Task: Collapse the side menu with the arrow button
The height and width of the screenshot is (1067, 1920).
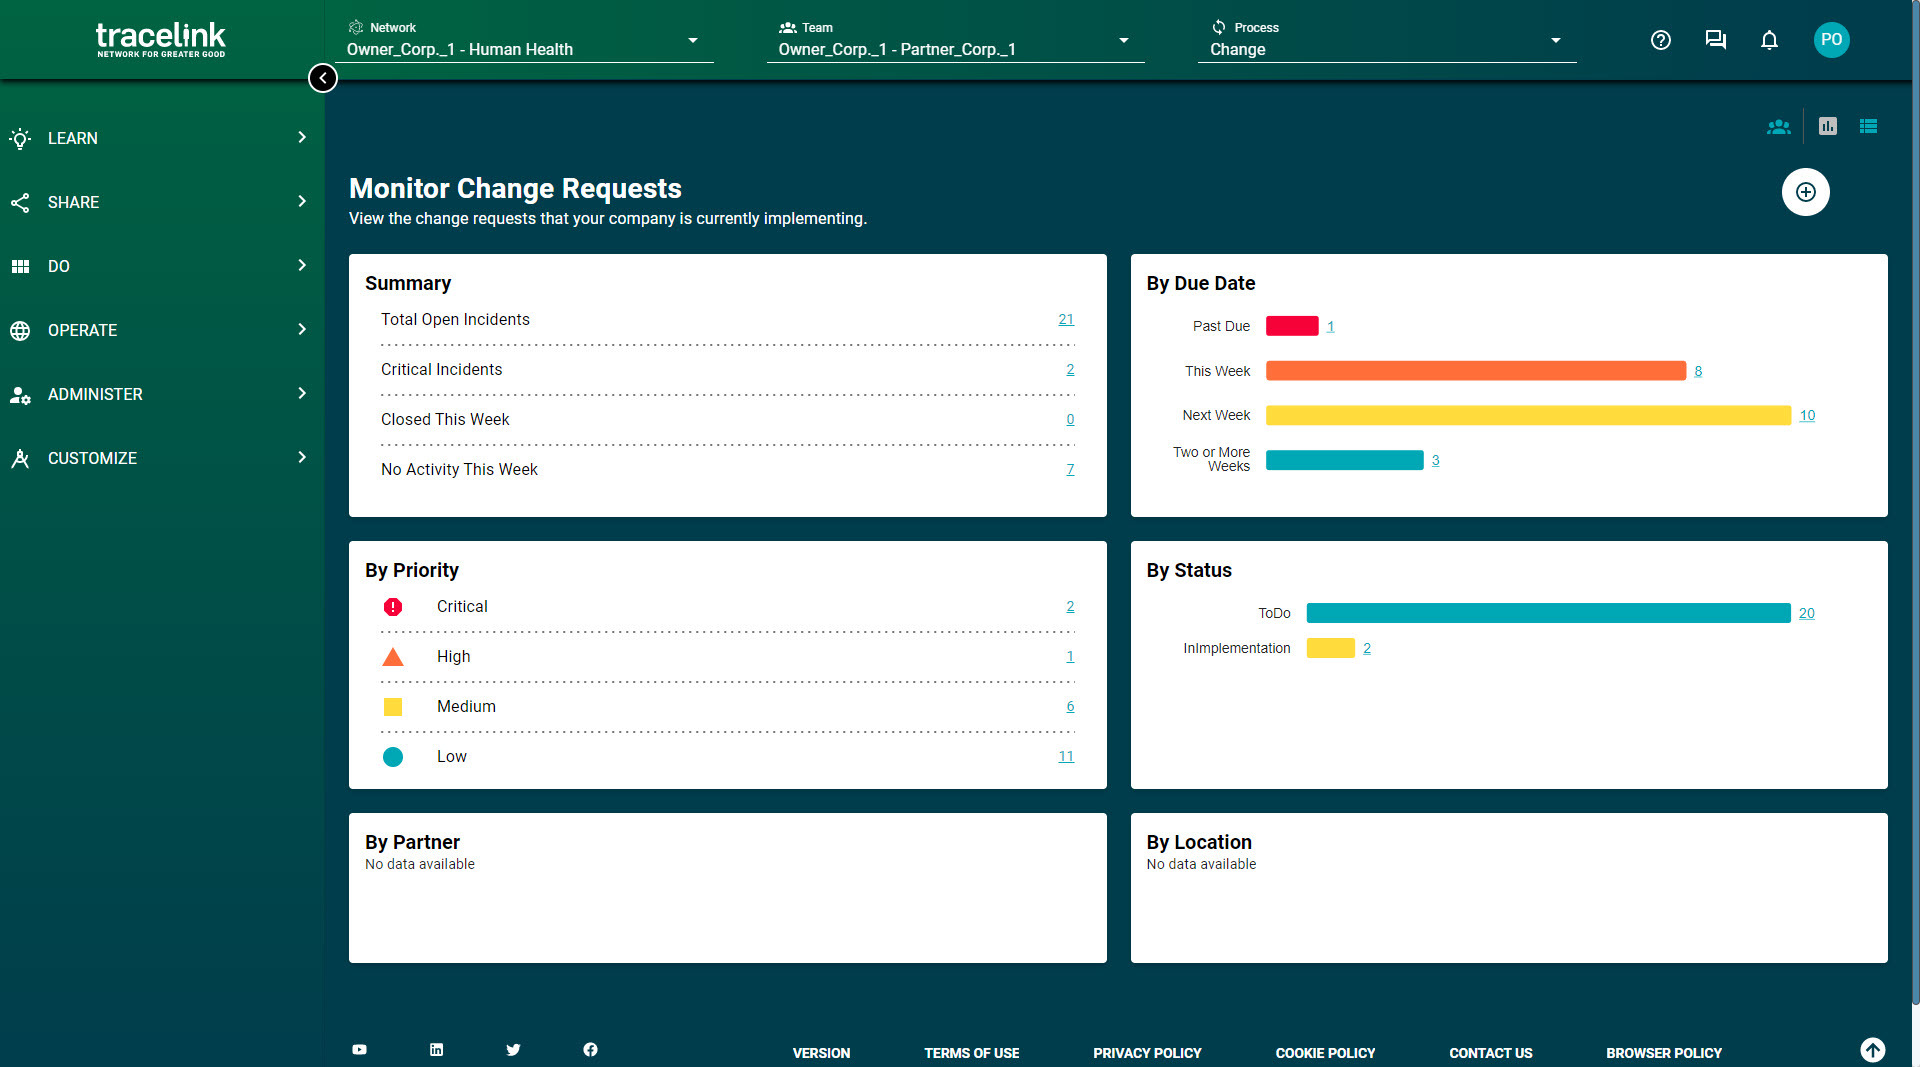Action: [323, 78]
